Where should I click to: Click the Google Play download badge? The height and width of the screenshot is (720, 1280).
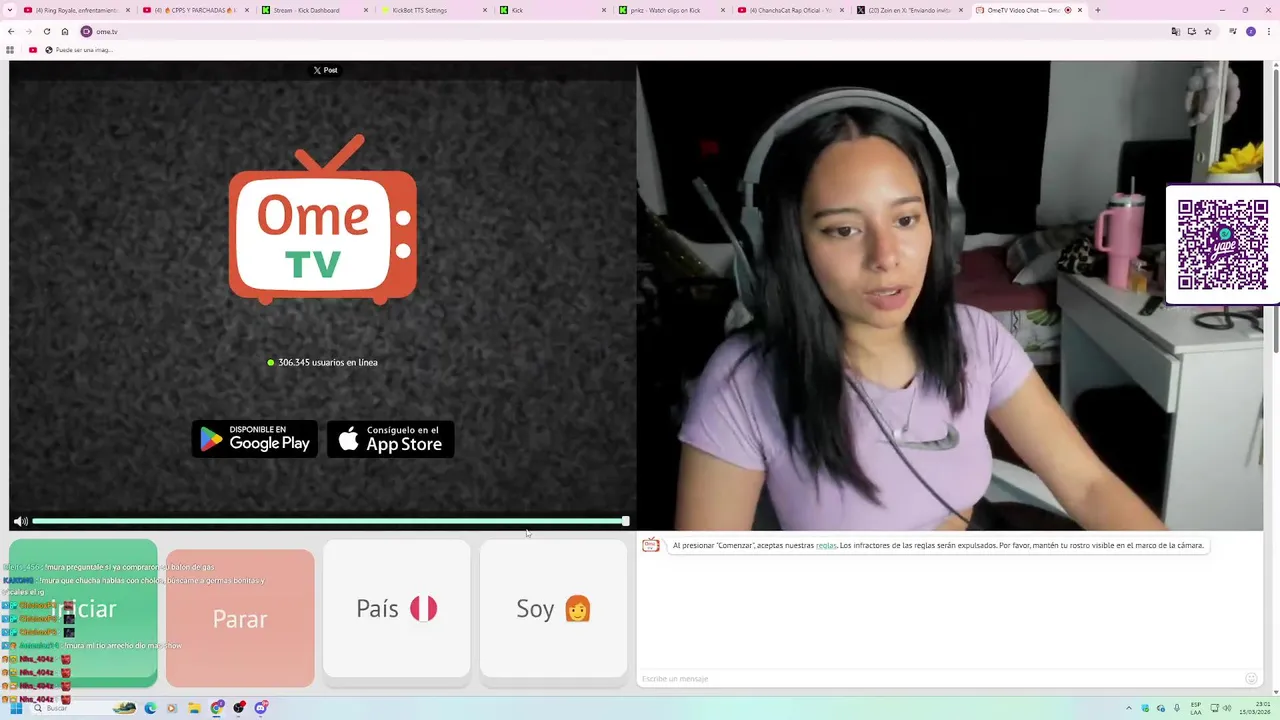point(255,439)
